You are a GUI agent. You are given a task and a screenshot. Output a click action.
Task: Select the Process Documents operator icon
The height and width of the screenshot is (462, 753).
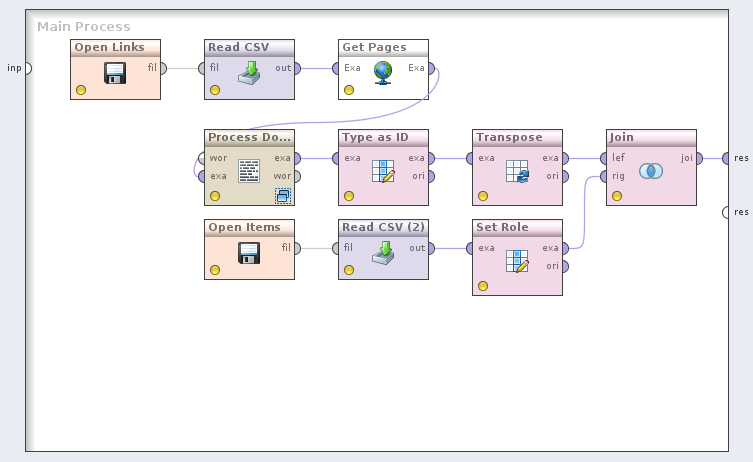pos(249,170)
